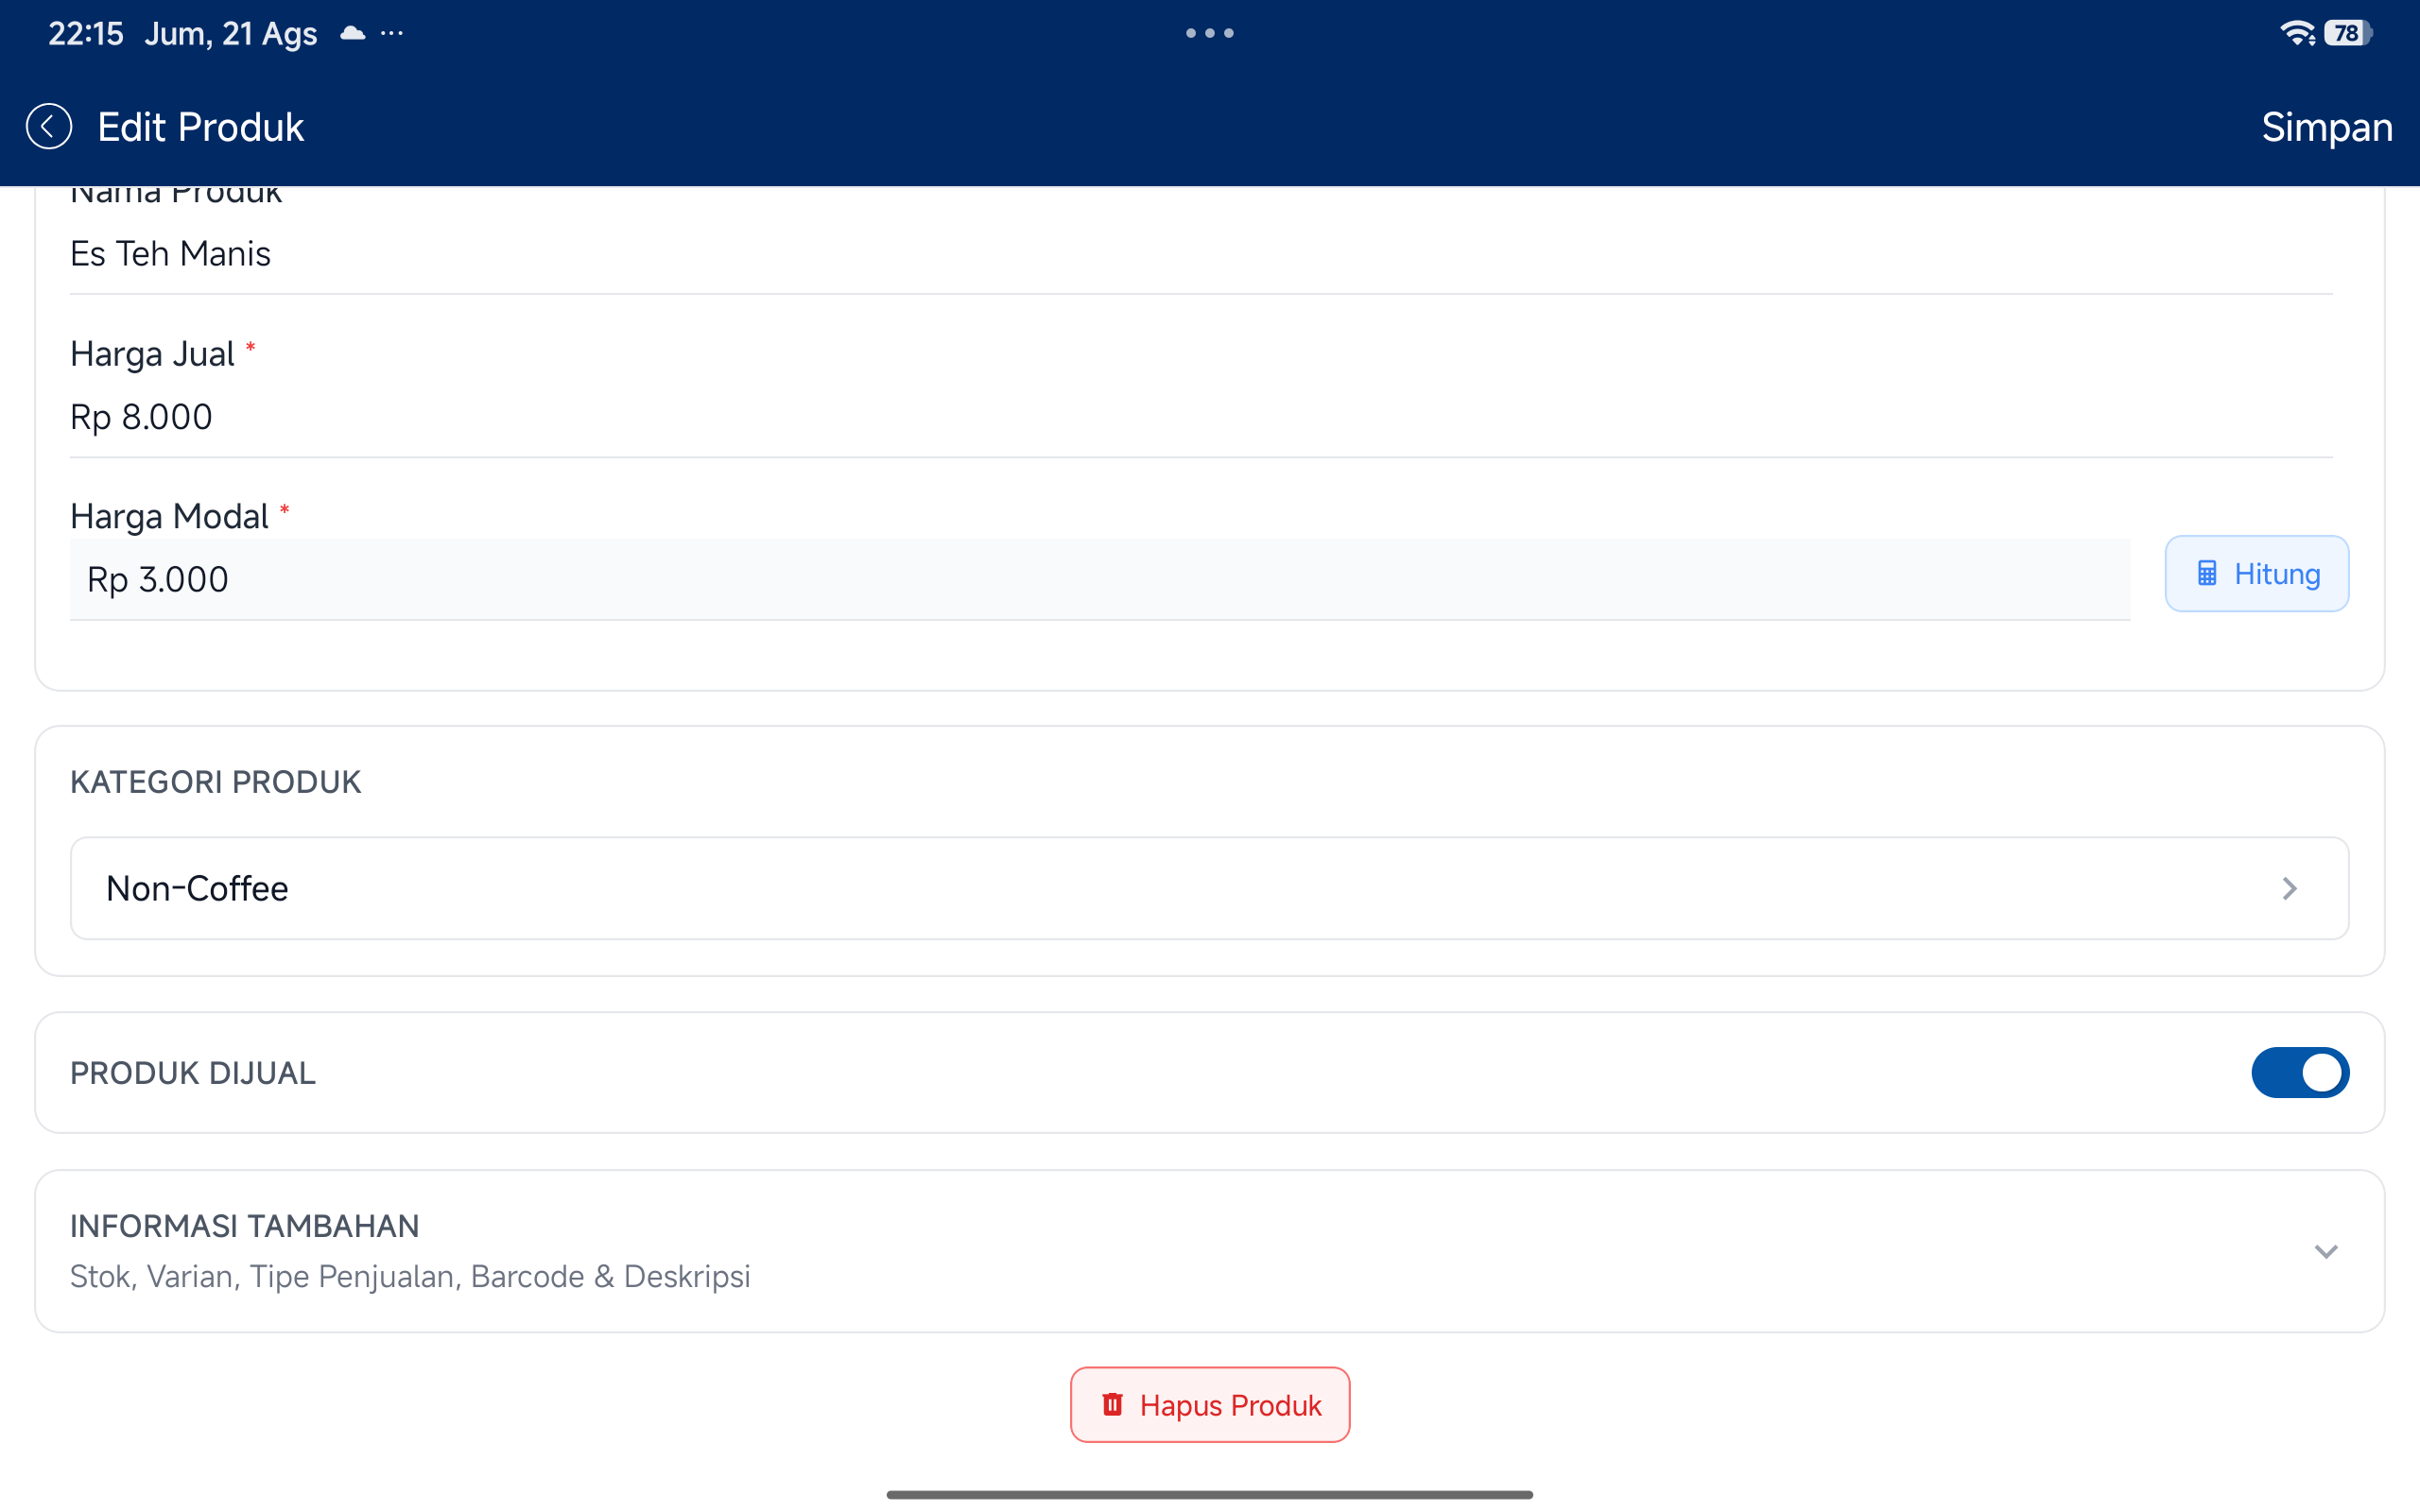Screen dimensions: 2420x1512
Task: Tap the three-dot multitasking indicator at top center
Action: [x=1210, y=33]
